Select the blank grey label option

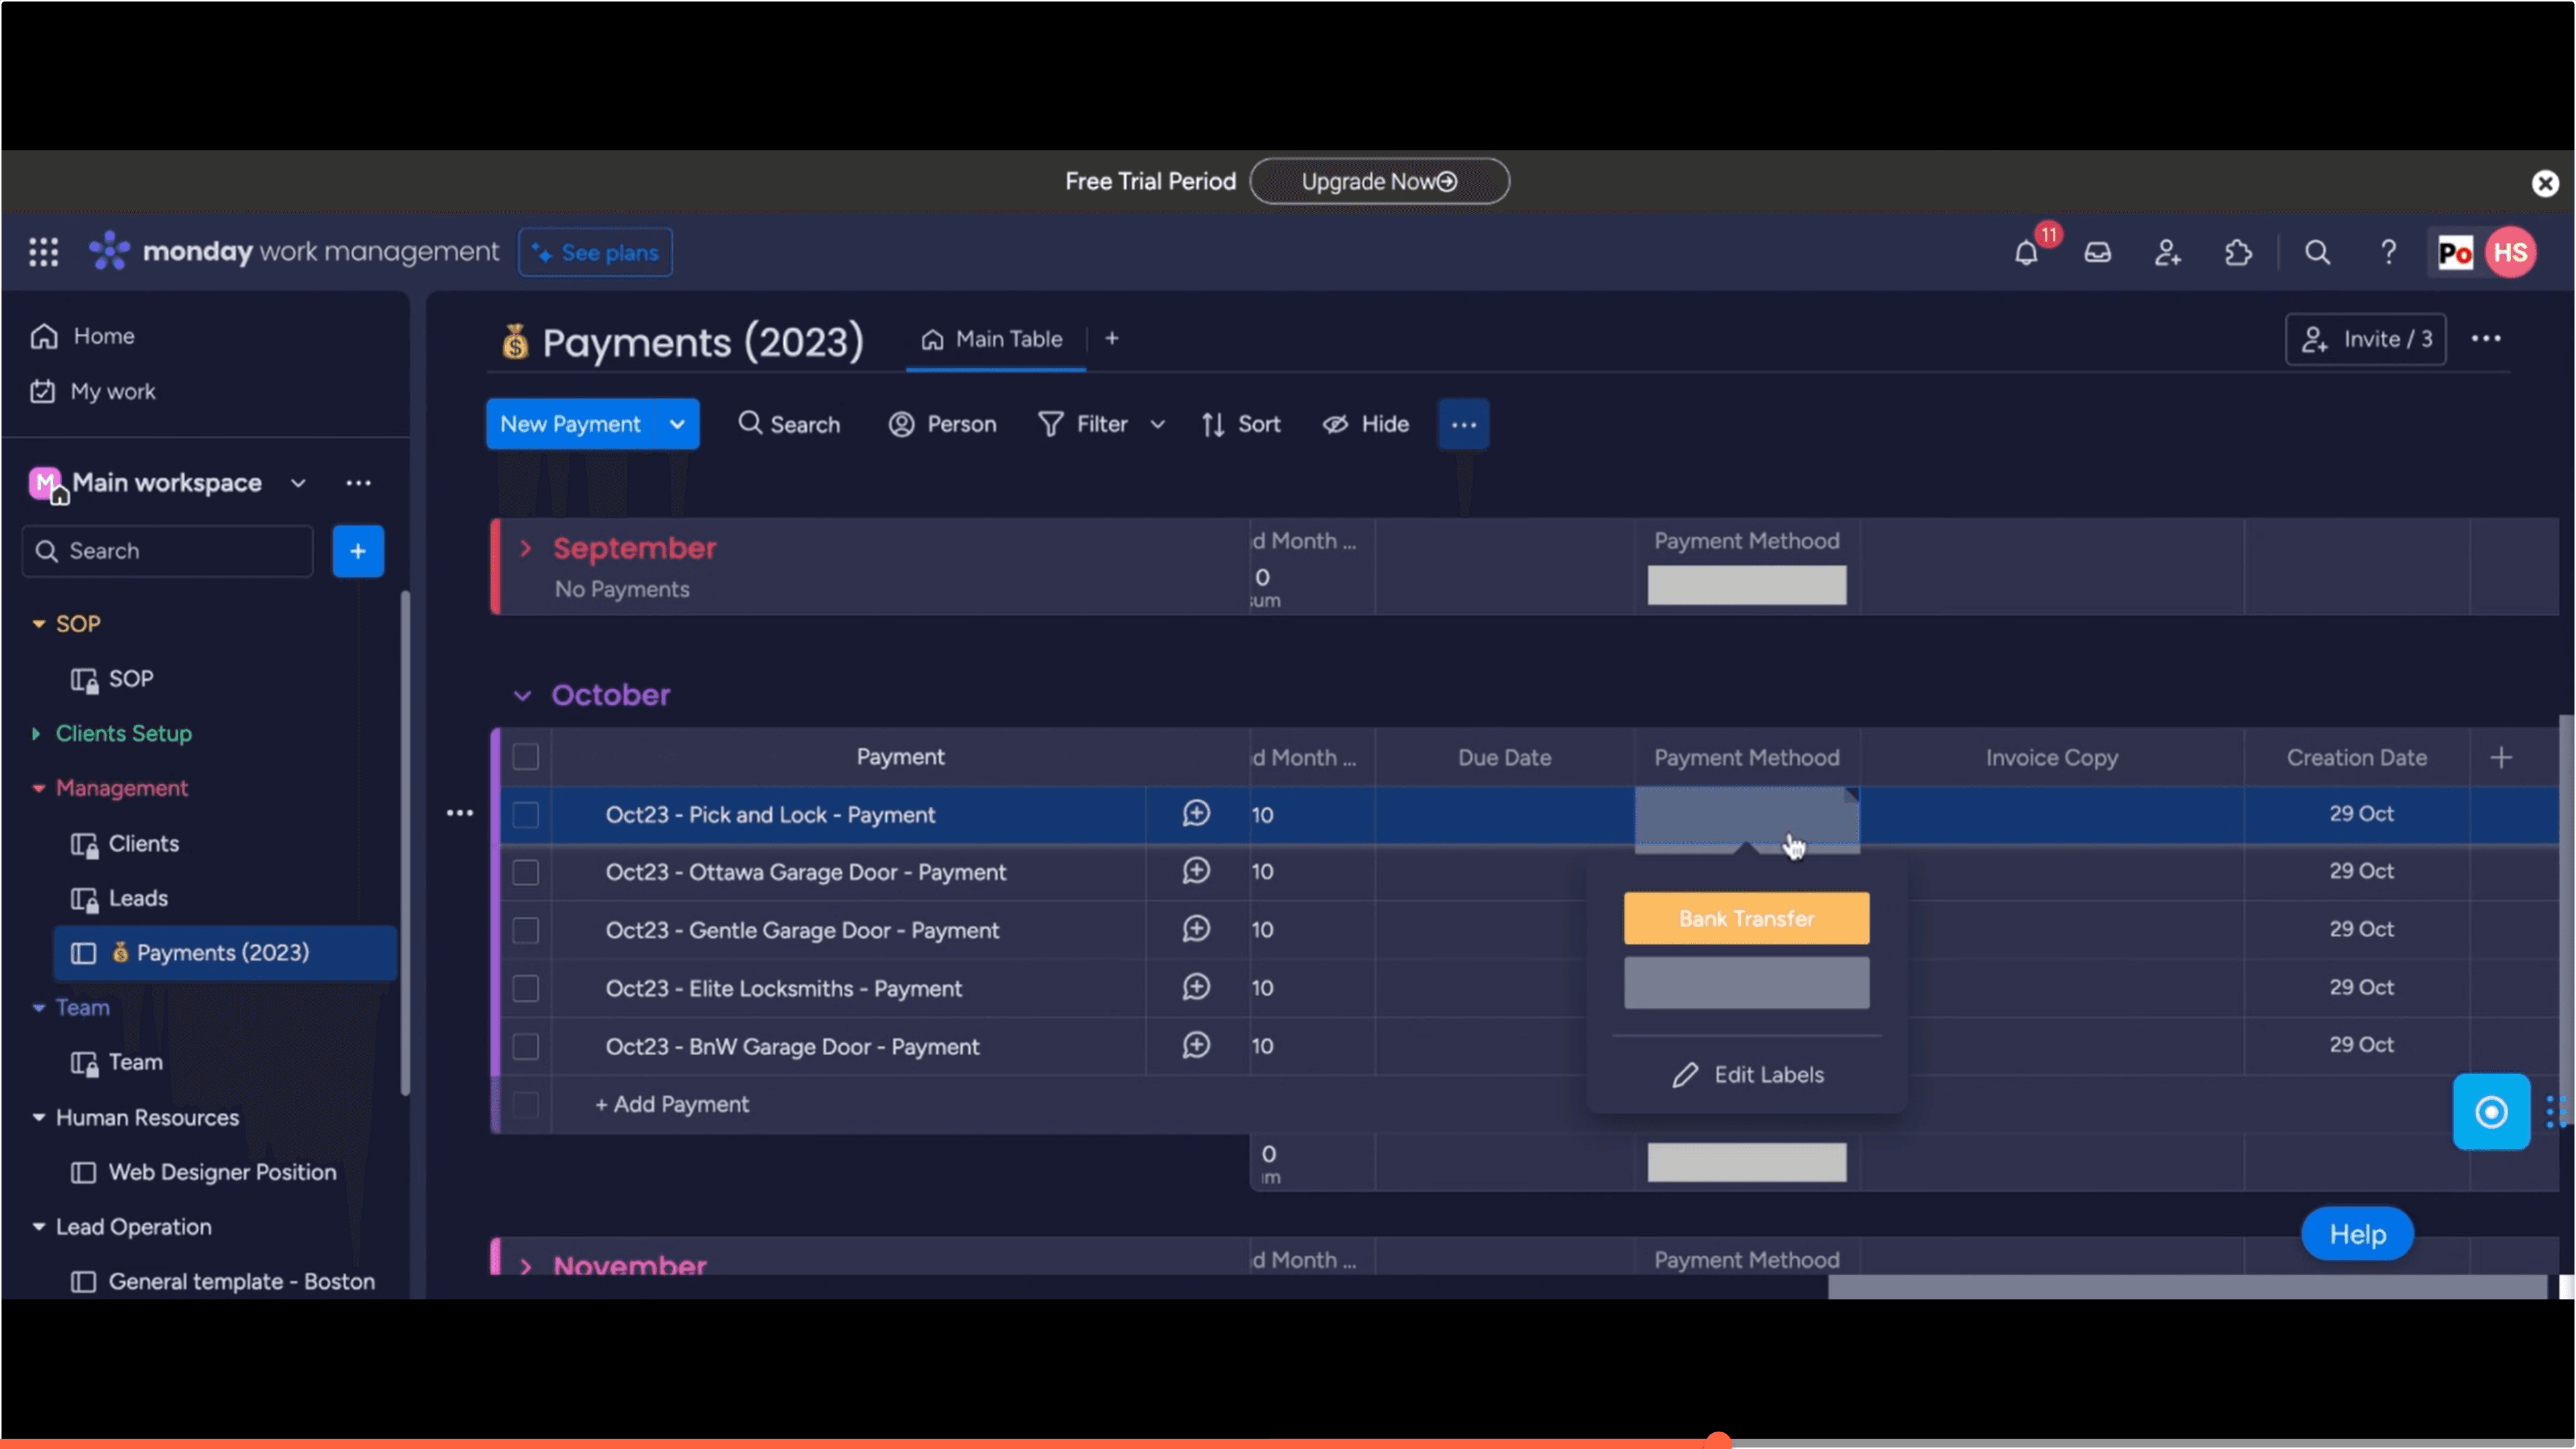click(x=1746, y=983)
